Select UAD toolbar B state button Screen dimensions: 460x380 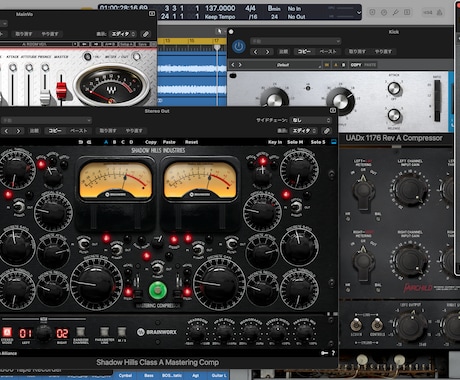344,65
